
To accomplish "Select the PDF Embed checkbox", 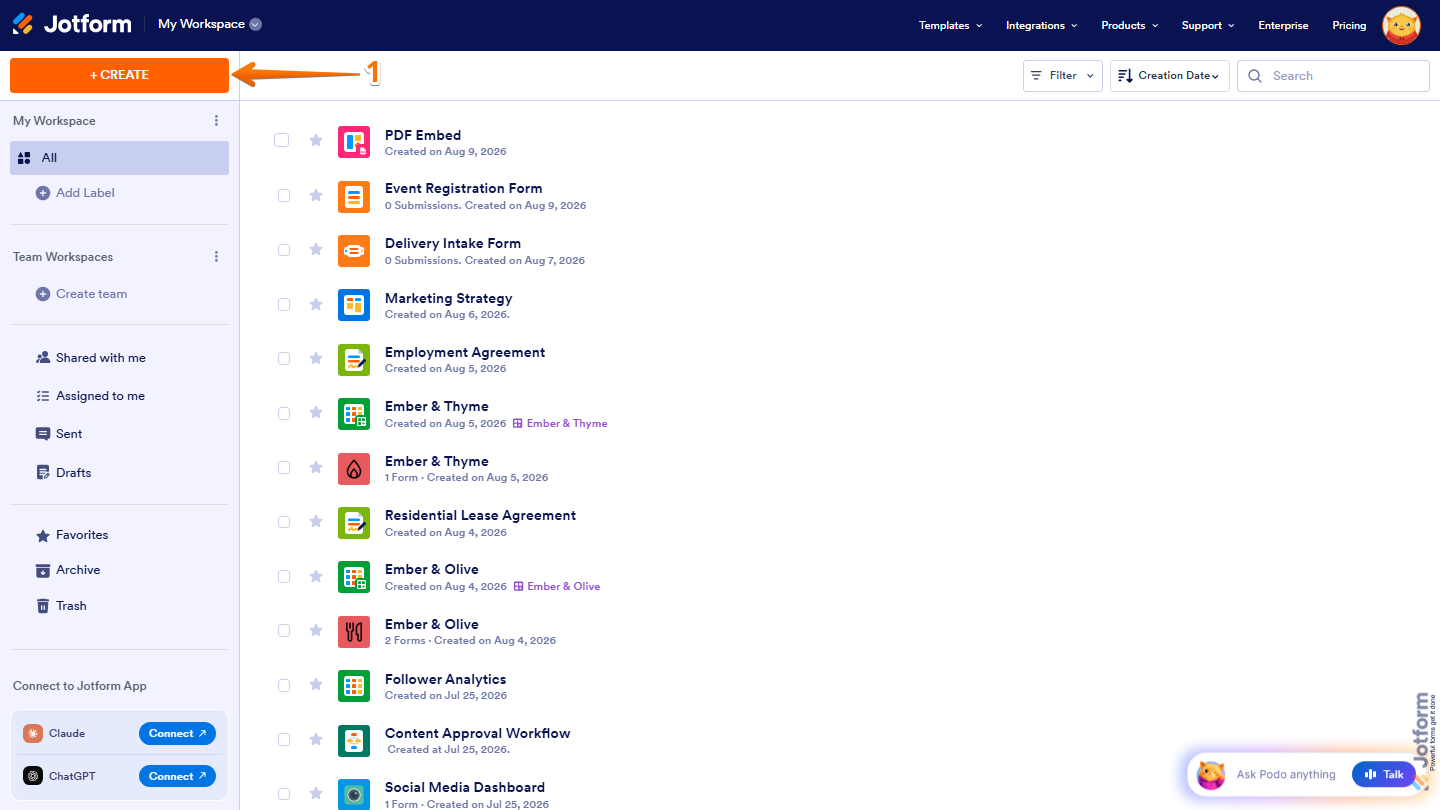I will (282, 140).
